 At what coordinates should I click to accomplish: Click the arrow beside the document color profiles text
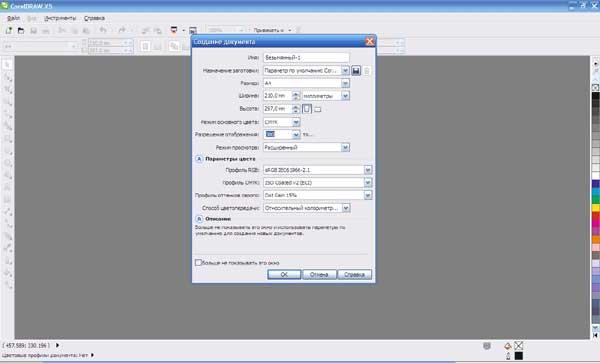pyautogui.click(x=92, y=355)
